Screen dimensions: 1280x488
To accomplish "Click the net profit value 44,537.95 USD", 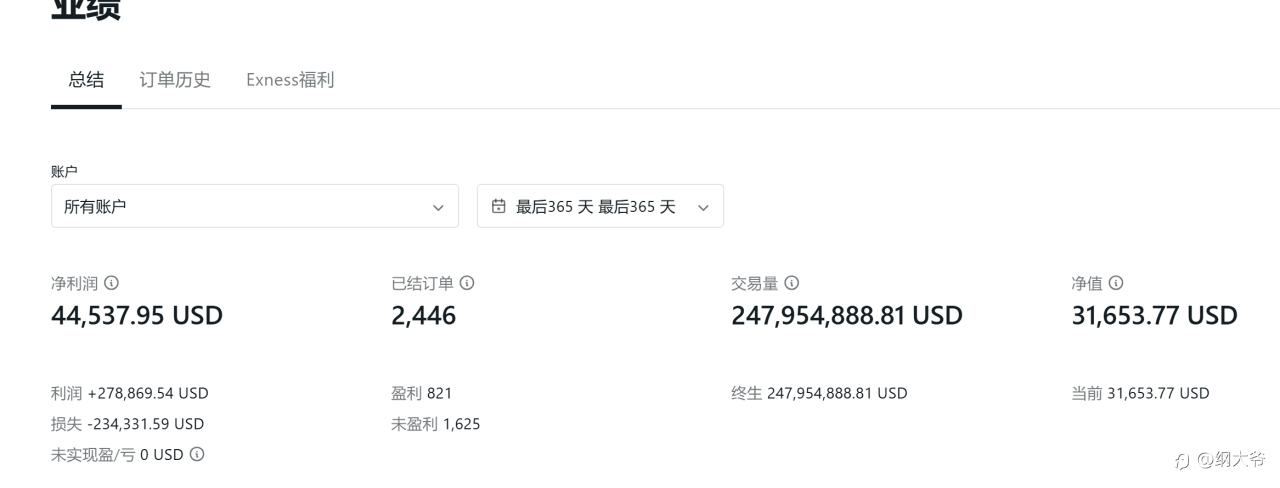I will [137, 316].
